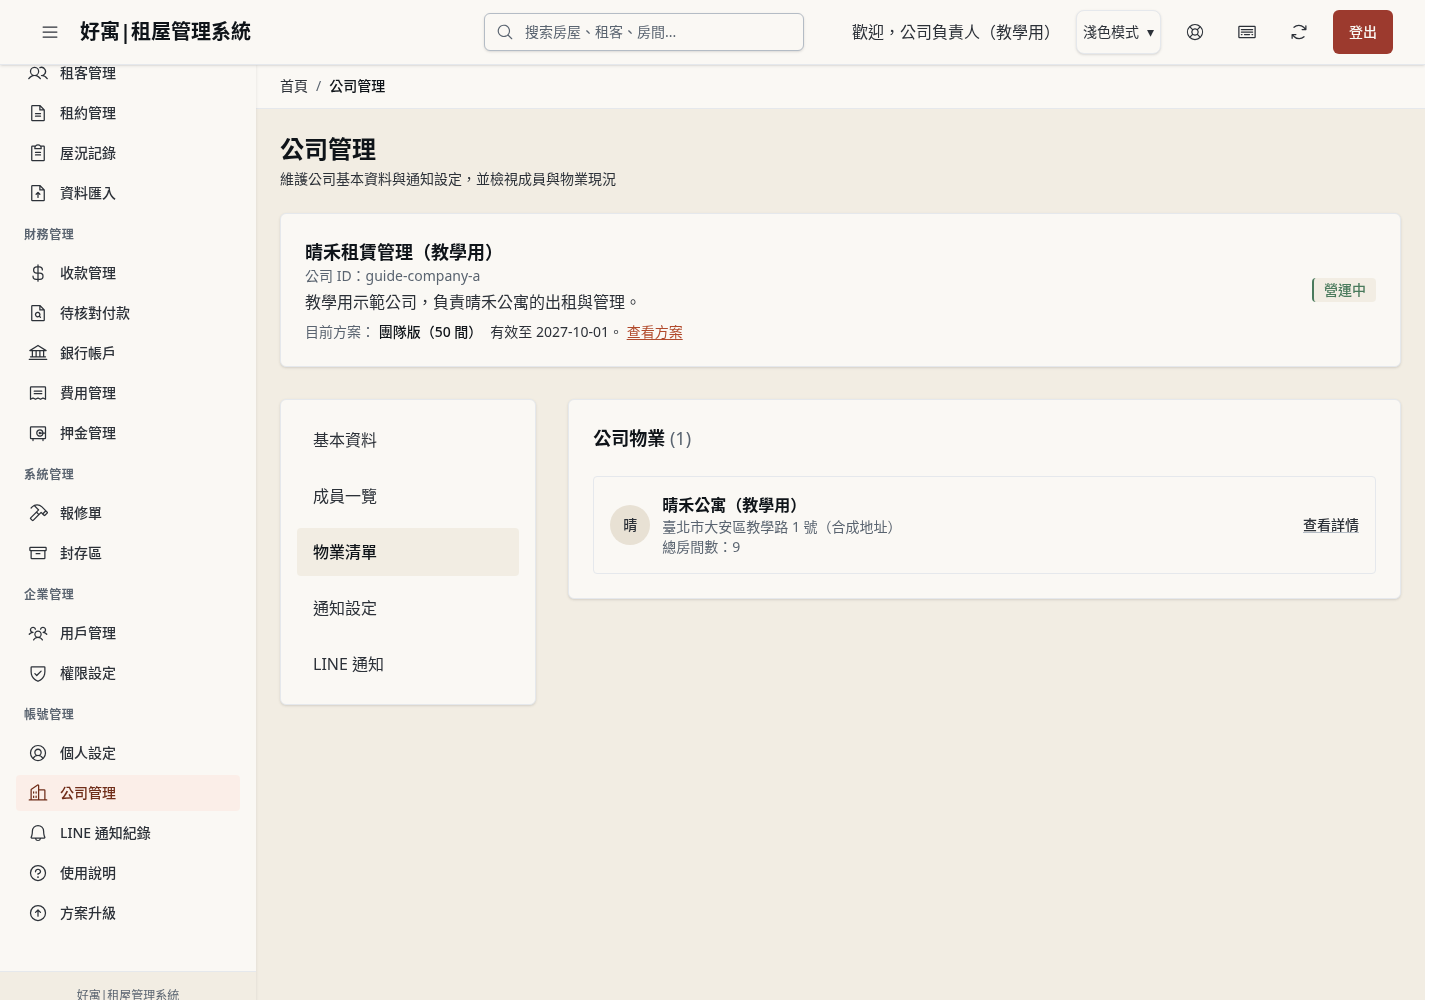
Task: Open 報修單 label in sidebar
Action: point(81,513)
